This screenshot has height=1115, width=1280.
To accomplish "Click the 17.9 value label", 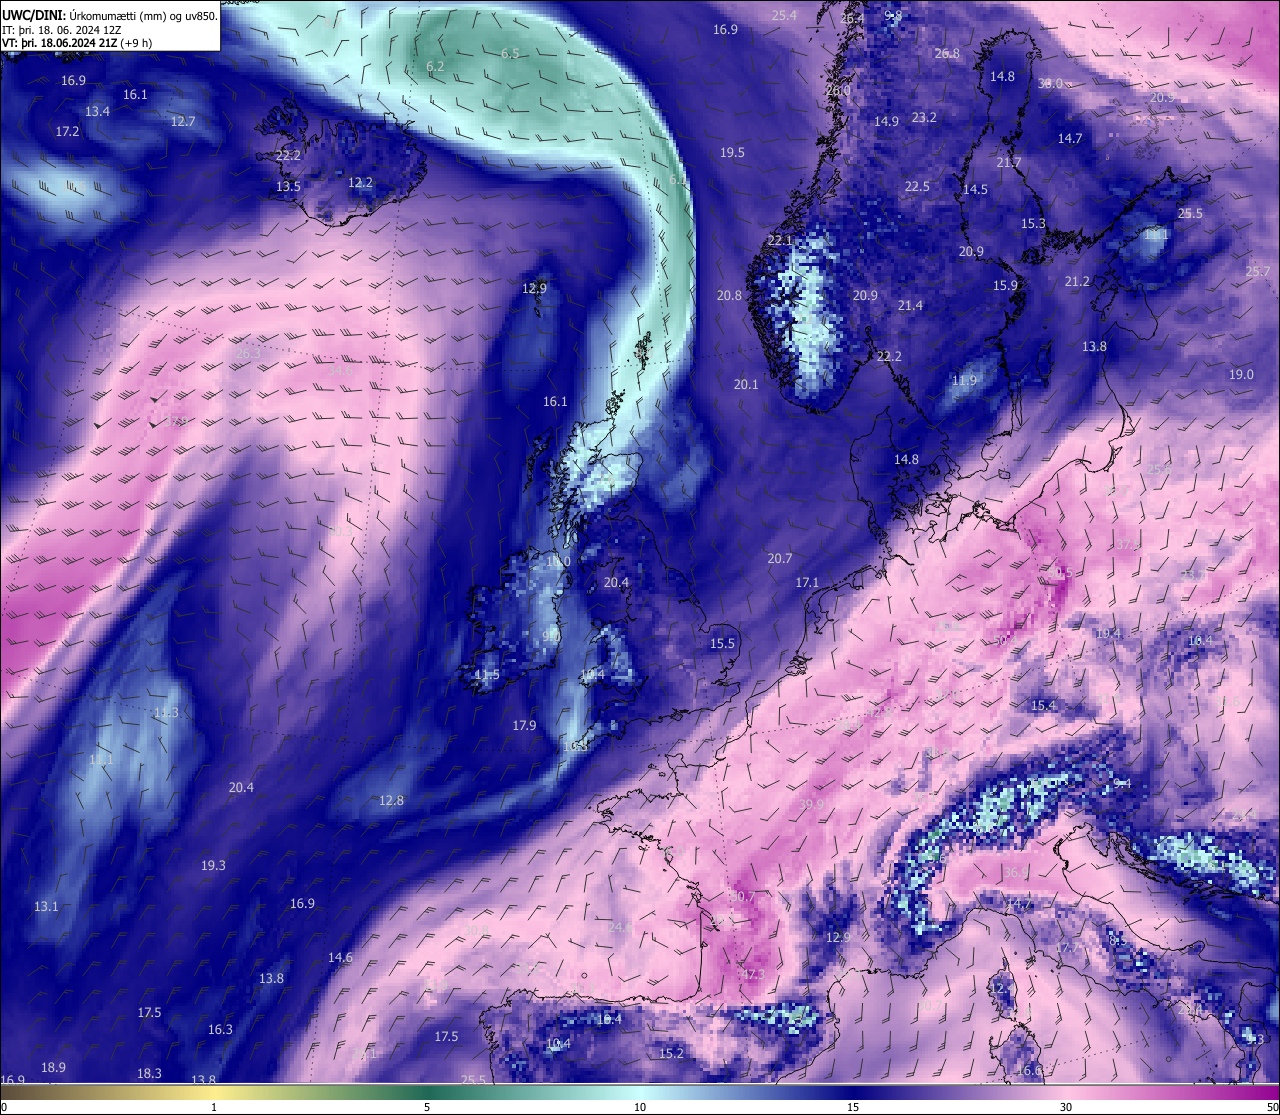I will 524,726.
